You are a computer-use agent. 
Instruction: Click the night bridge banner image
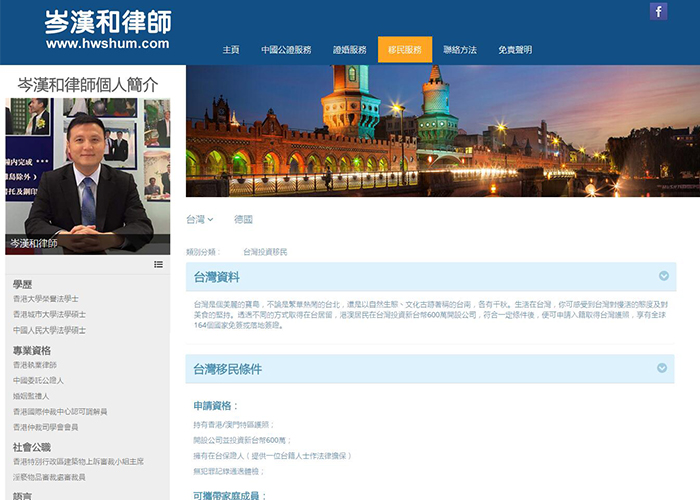coord(442,130)
